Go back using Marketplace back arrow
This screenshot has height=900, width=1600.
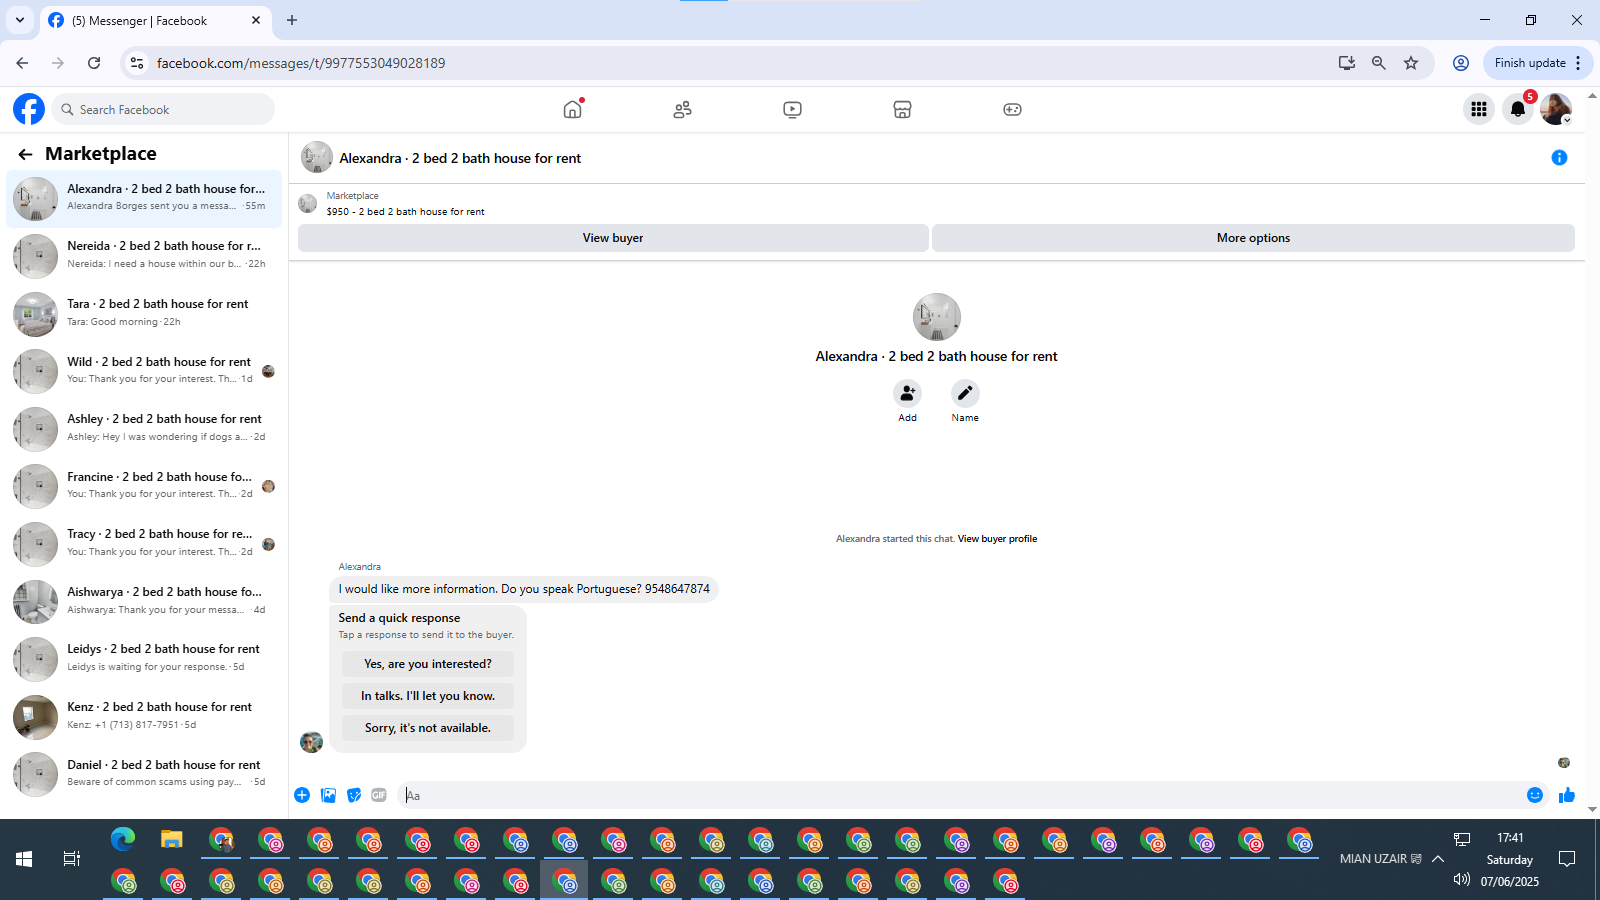25,154
